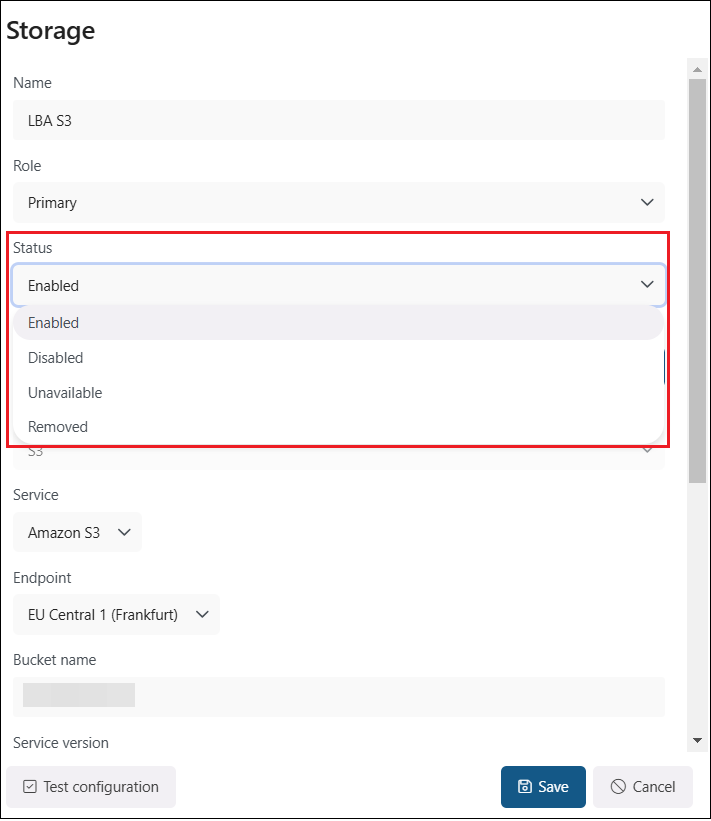Open the Endpoint EU Central 1 dropdown

point(116,615)
